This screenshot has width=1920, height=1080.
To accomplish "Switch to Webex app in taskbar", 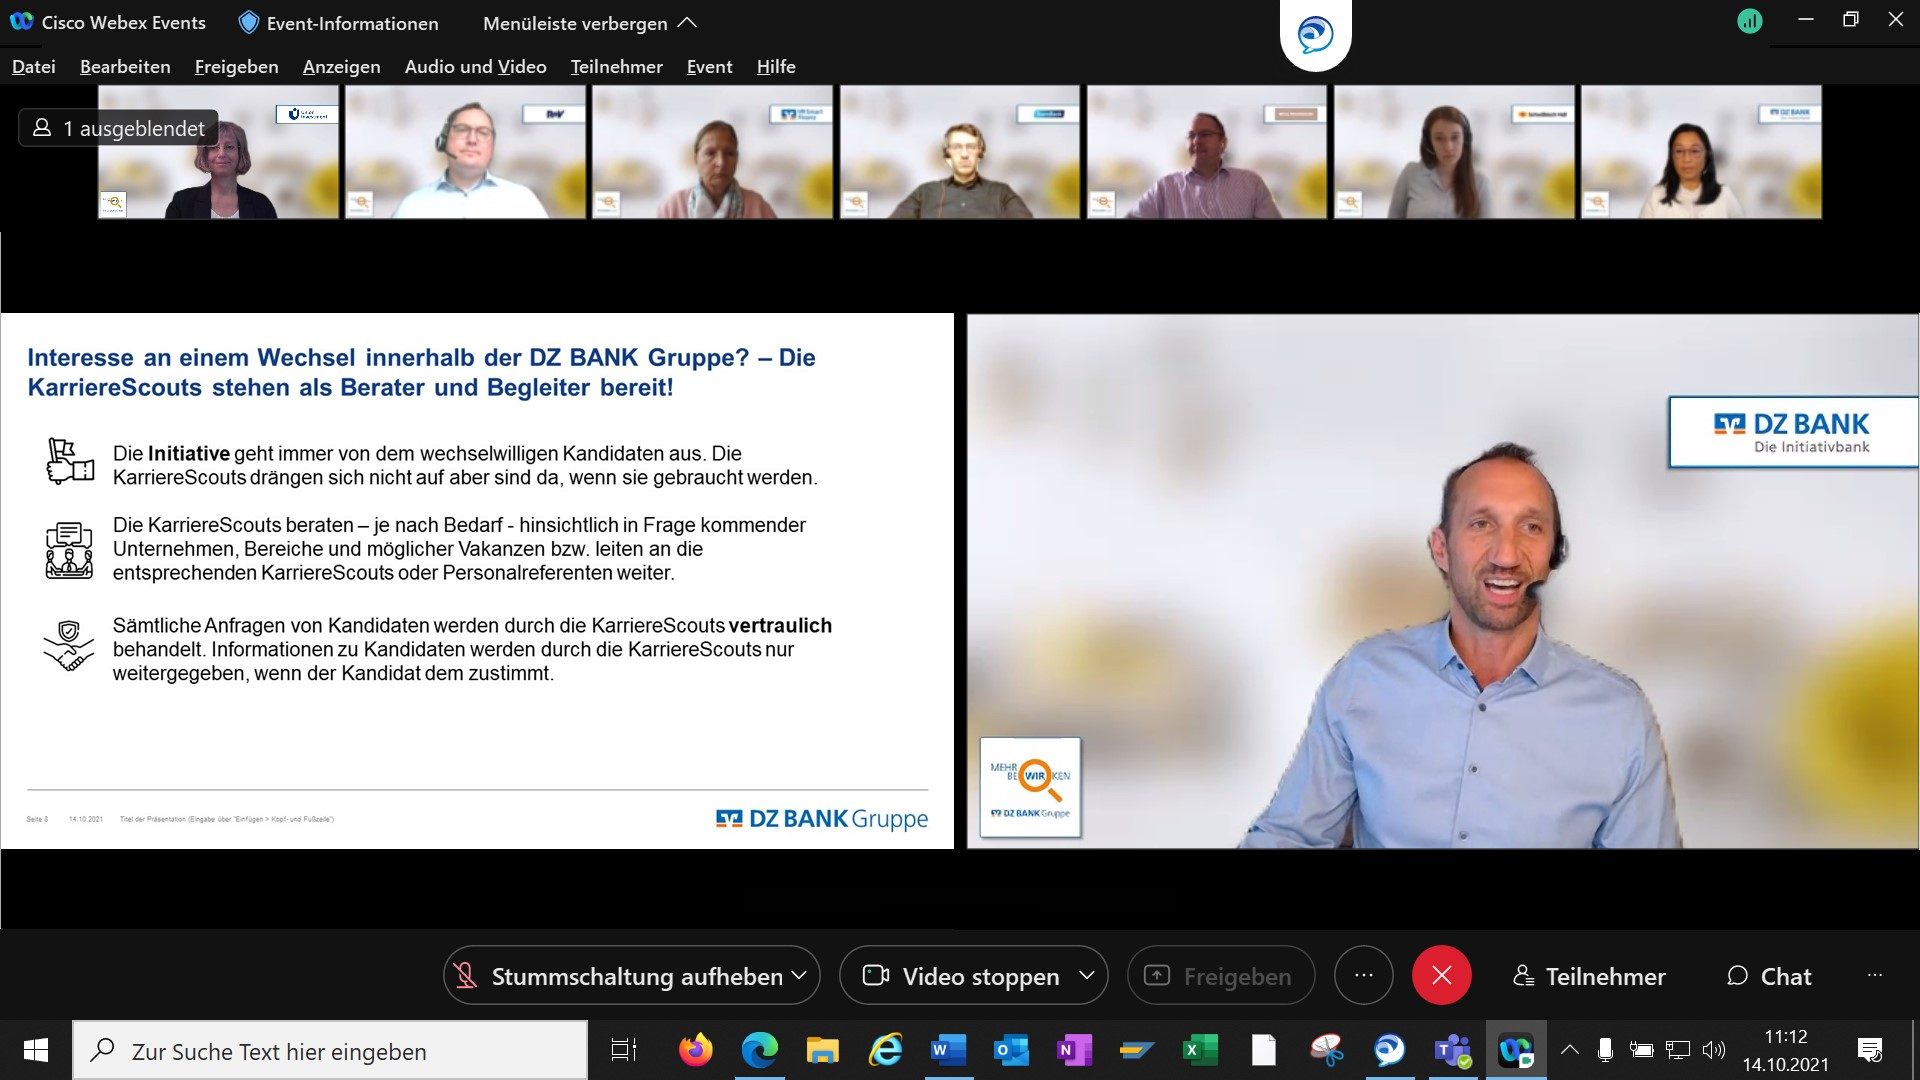I will (x=1516, y=1050).
